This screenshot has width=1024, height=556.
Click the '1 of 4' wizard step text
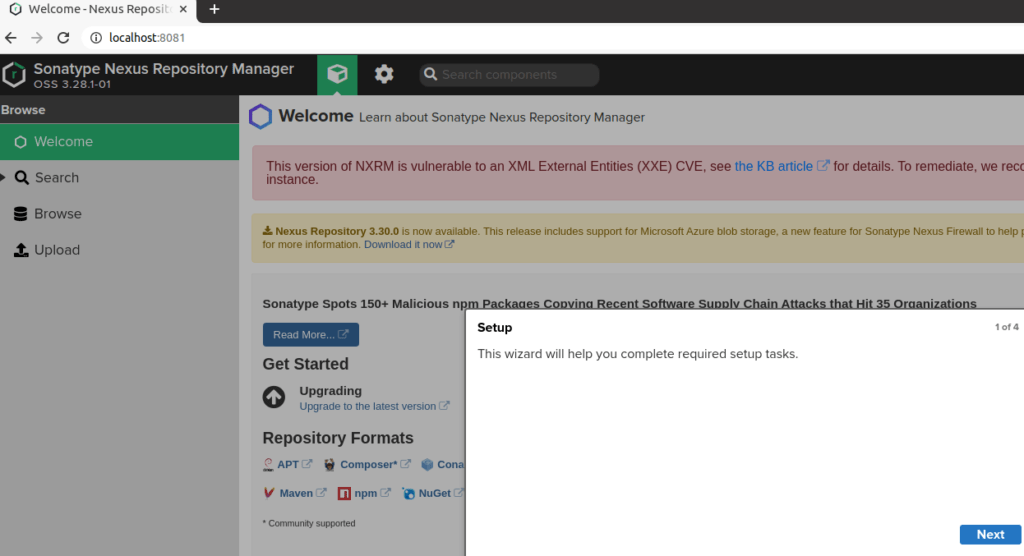(1006, 327)
